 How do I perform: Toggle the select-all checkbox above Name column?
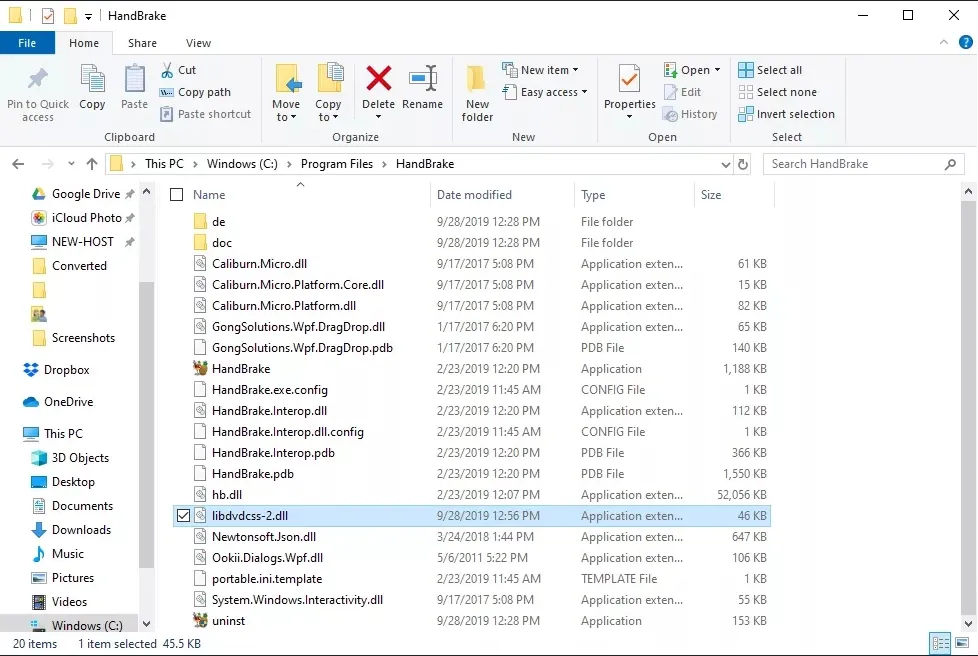pyautogui.click(x=176, y=194)
